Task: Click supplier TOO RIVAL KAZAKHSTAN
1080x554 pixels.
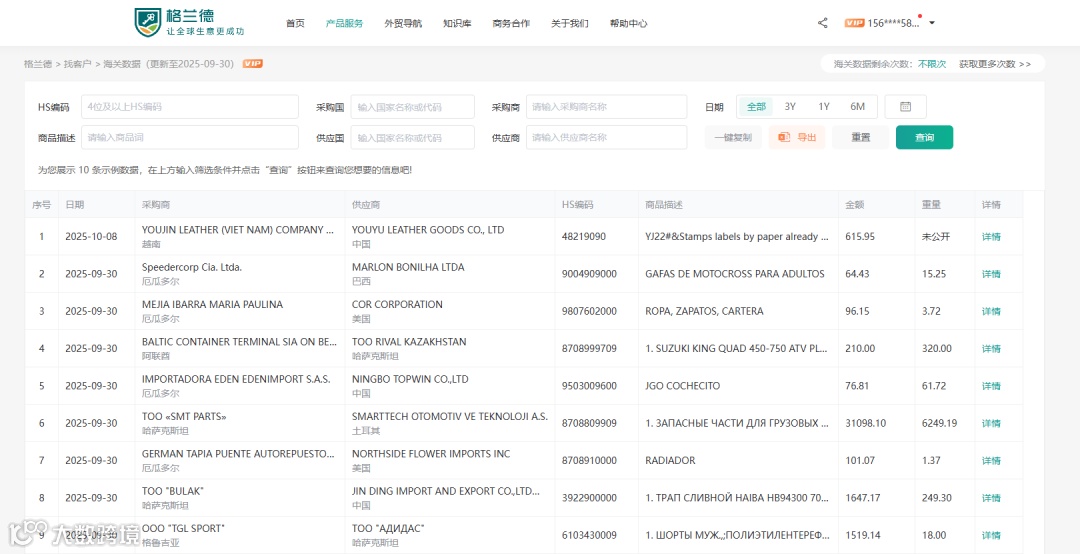Action: pyautogui.click(x=409, y=342)
